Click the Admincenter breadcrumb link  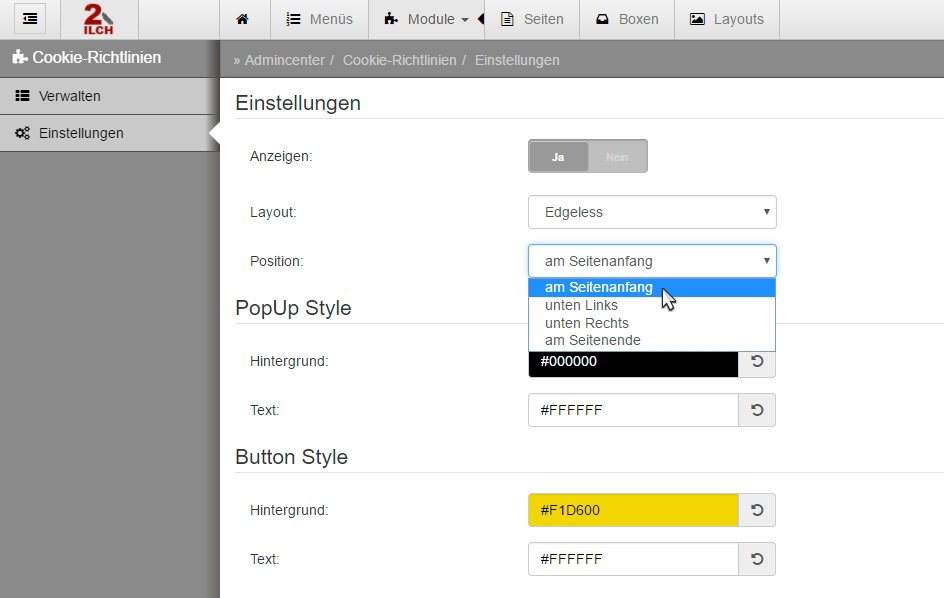(x=284, y=60)
